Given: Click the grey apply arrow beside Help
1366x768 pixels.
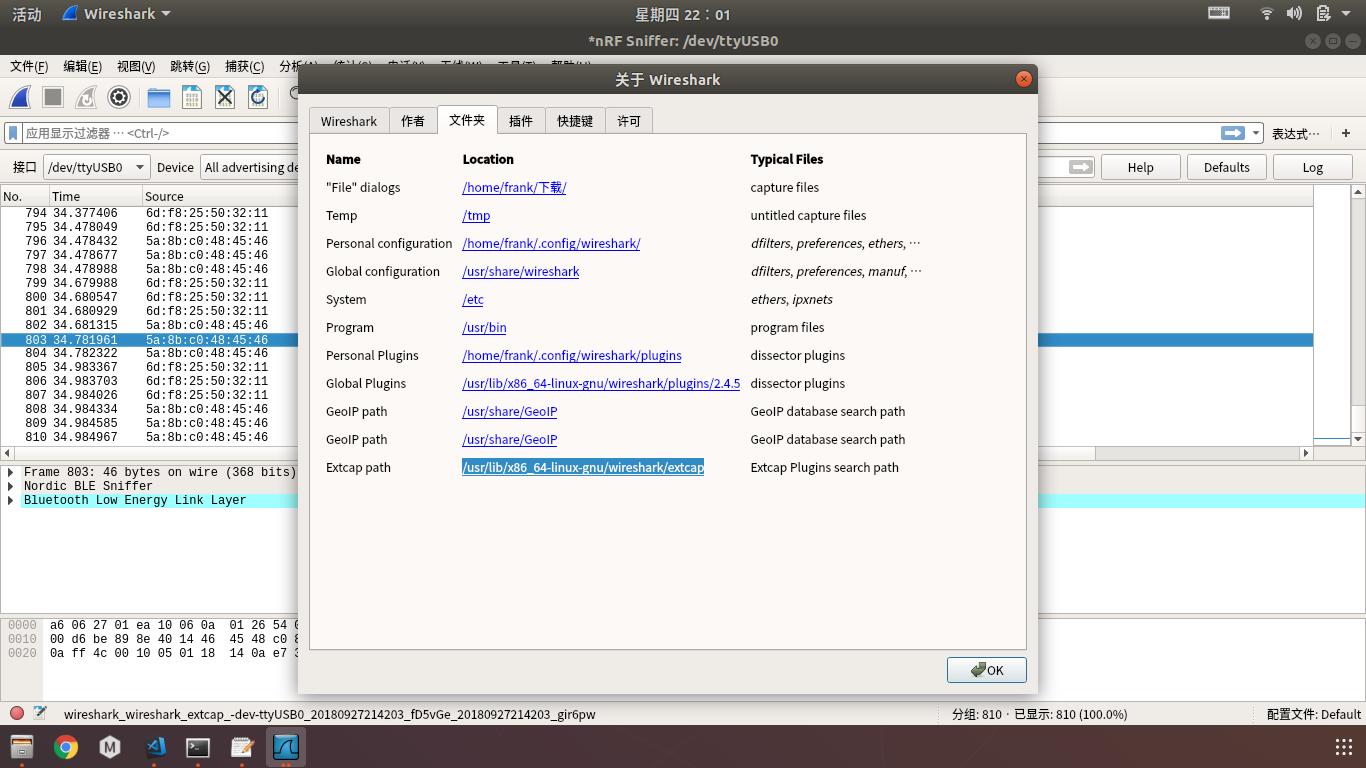Looking at the screenshot, I should pyautogui.click(x=1081, y=167).
